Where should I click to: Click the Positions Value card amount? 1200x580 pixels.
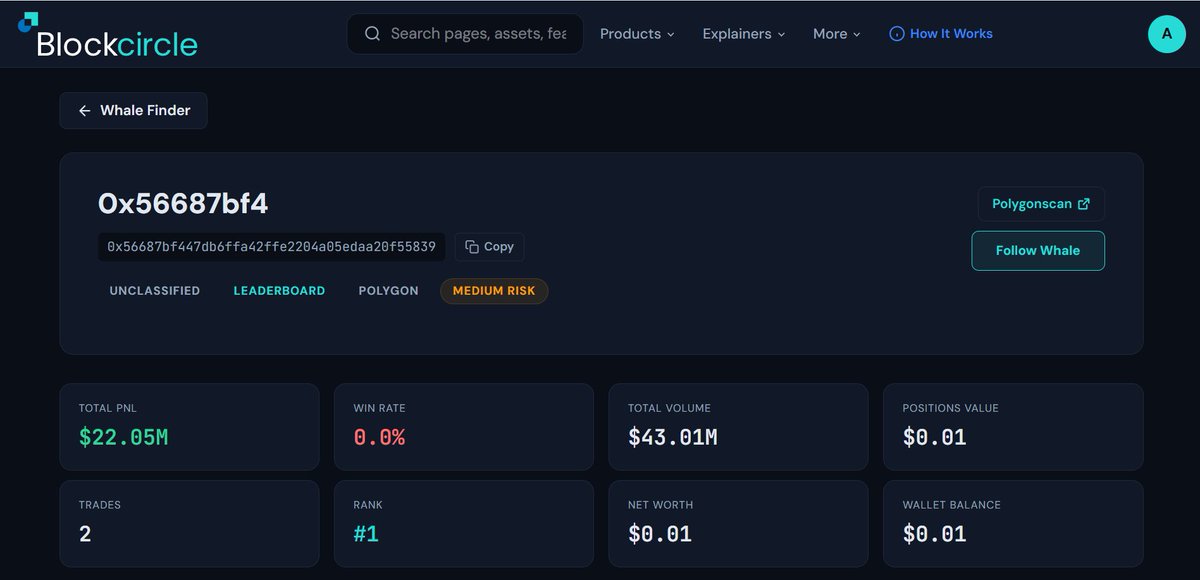pos(934,437)
